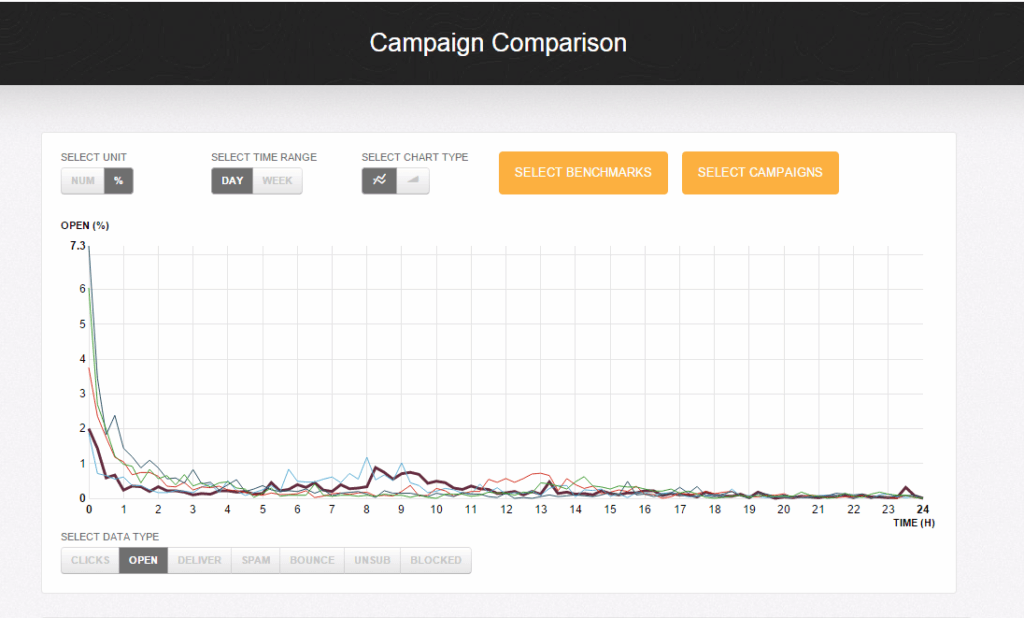Open the Select Benchmarks picker
The width and height of the screenshot is (1024, 618).
582,172
